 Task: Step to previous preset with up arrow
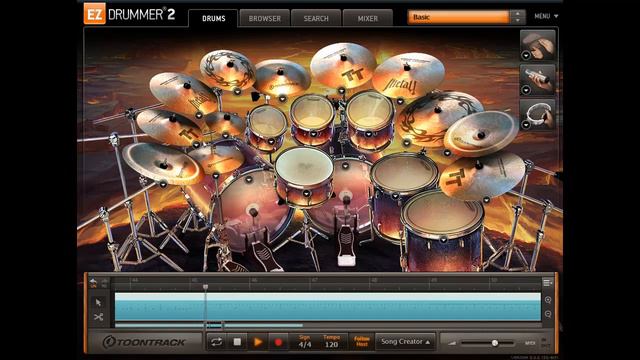click(x=518, y=14)
